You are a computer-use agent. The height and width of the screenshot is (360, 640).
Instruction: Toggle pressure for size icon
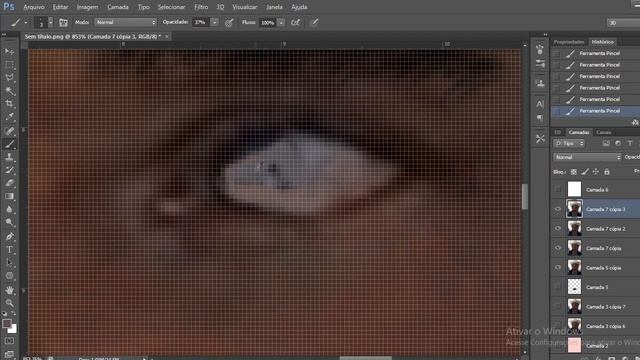pyautogui.click(x=314, y=22)
